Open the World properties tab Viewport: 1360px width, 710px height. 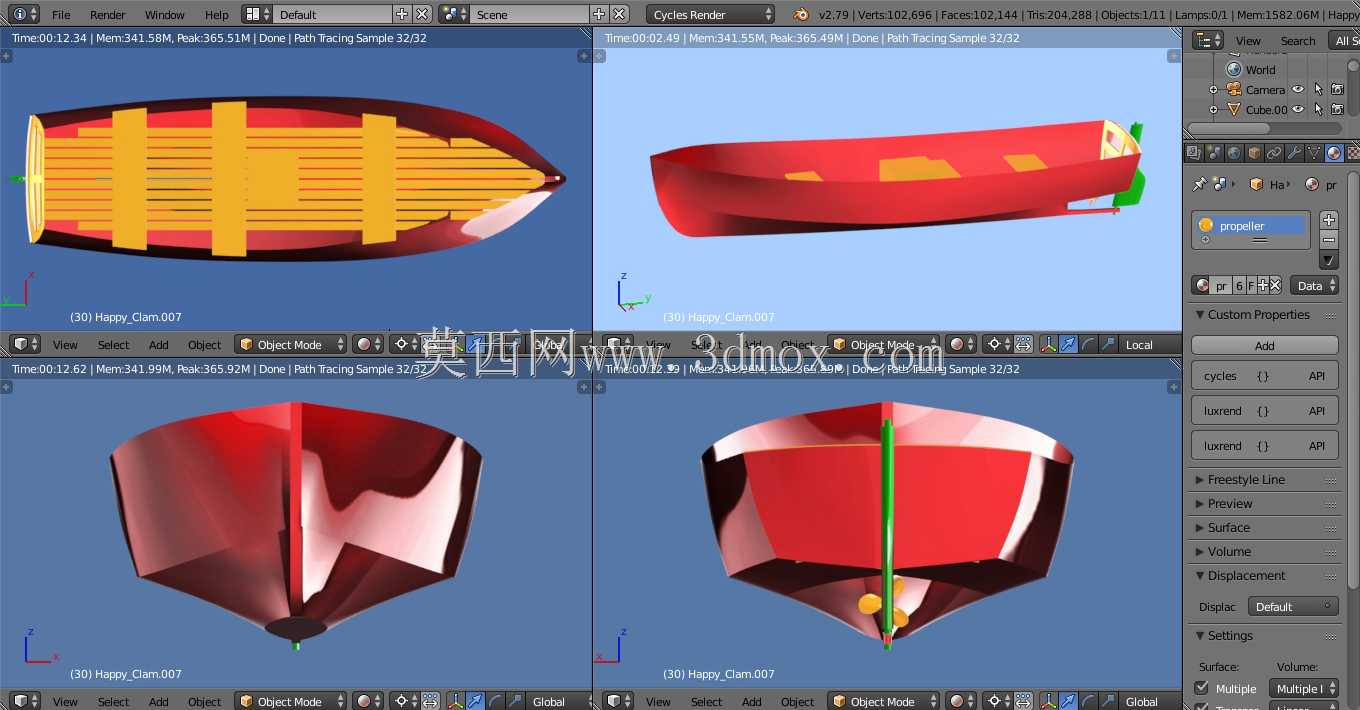[1233, 153]
